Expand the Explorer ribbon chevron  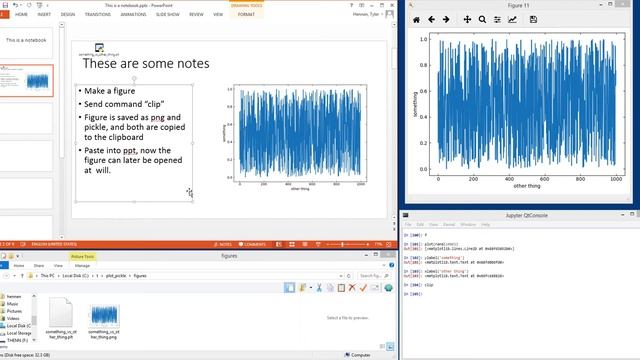pyautogui.click(x=385, y=265)
